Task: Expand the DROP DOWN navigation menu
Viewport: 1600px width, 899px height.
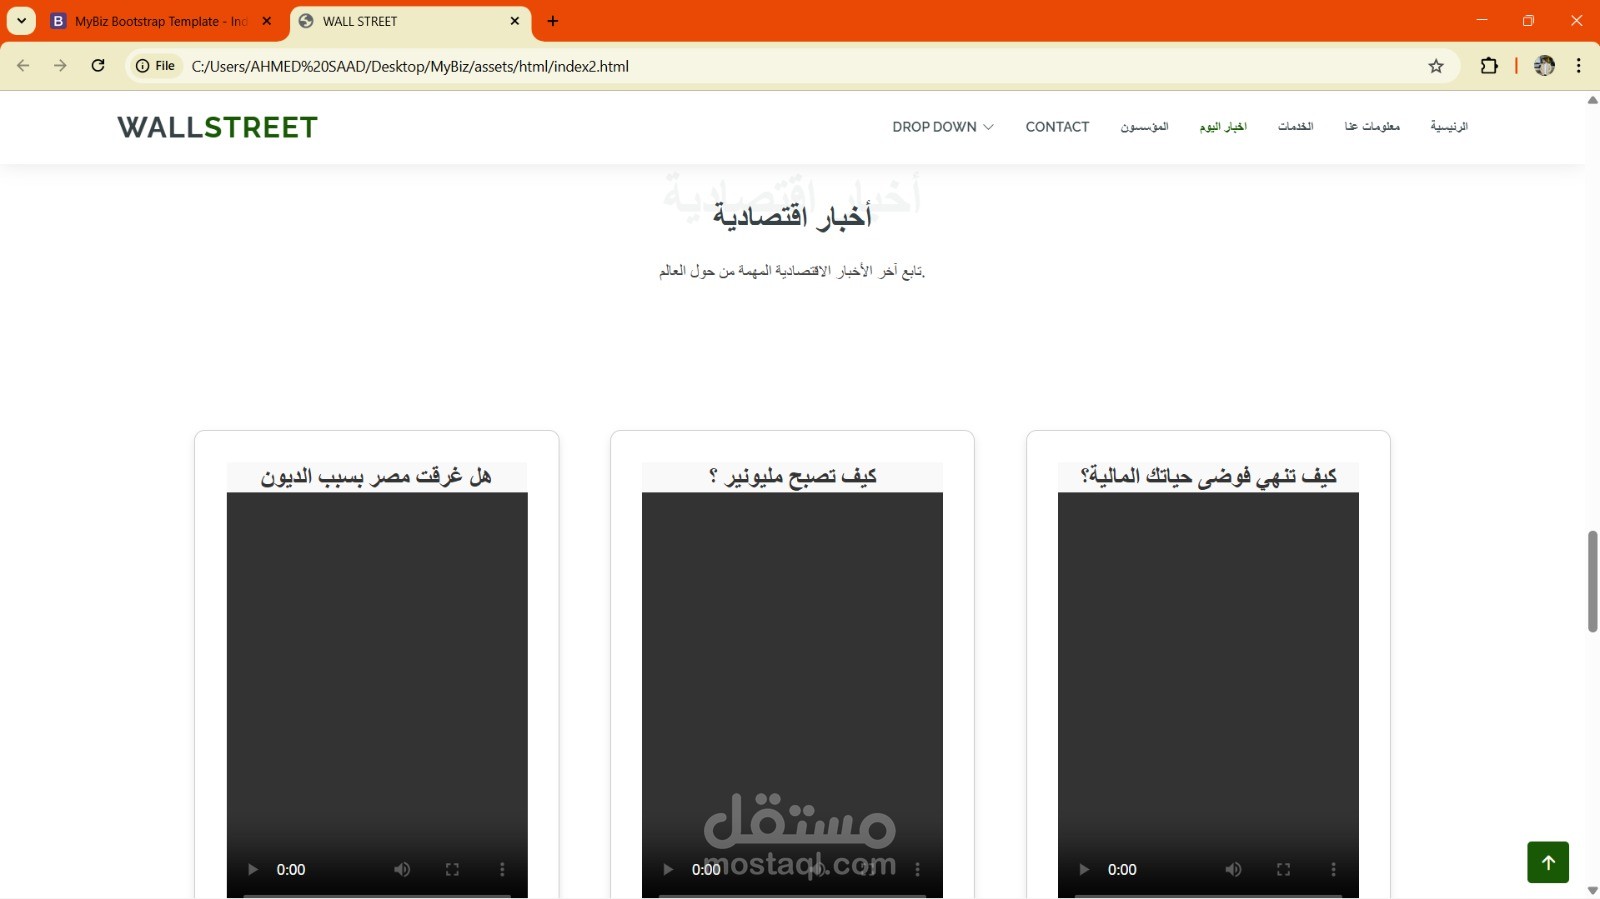Action: (x=943, y=127)
